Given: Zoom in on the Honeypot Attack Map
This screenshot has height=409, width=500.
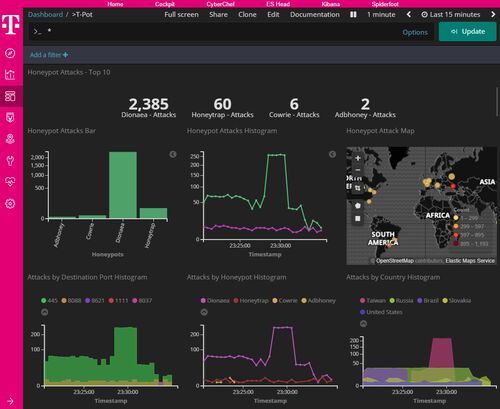Looking at the screenshot, I should coord(358,158).
